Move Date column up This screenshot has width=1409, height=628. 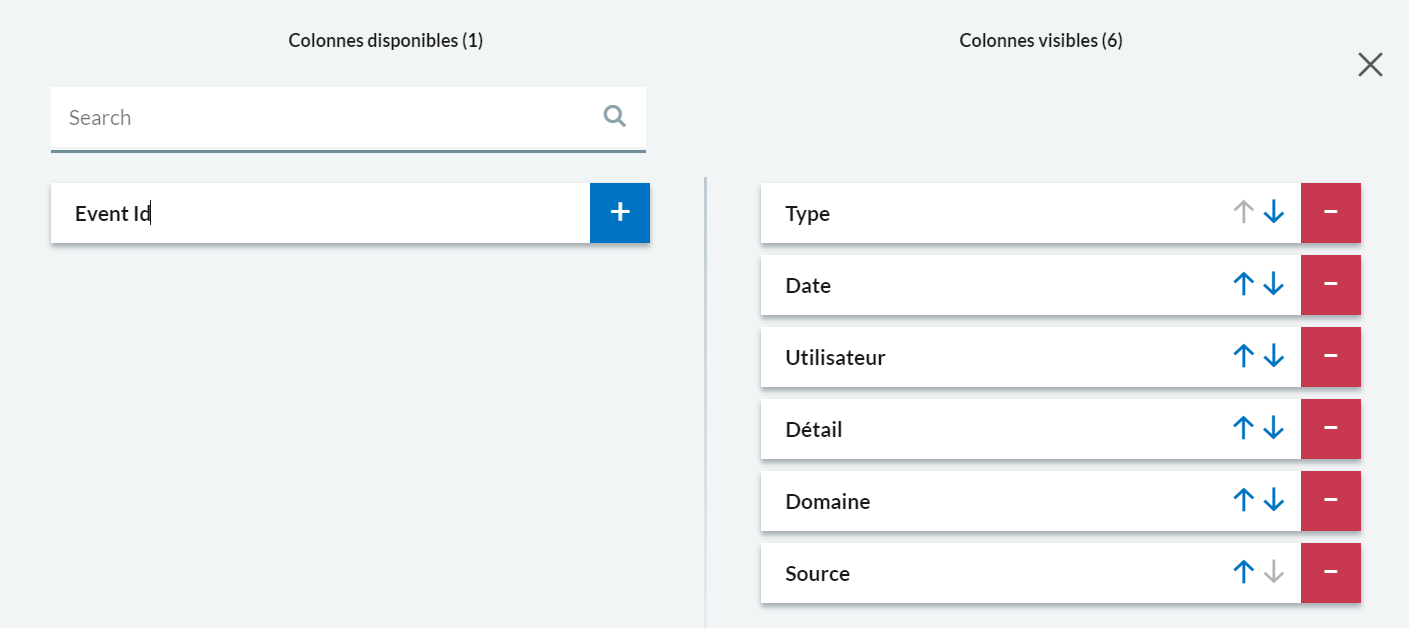click(x=1243, y=285)
